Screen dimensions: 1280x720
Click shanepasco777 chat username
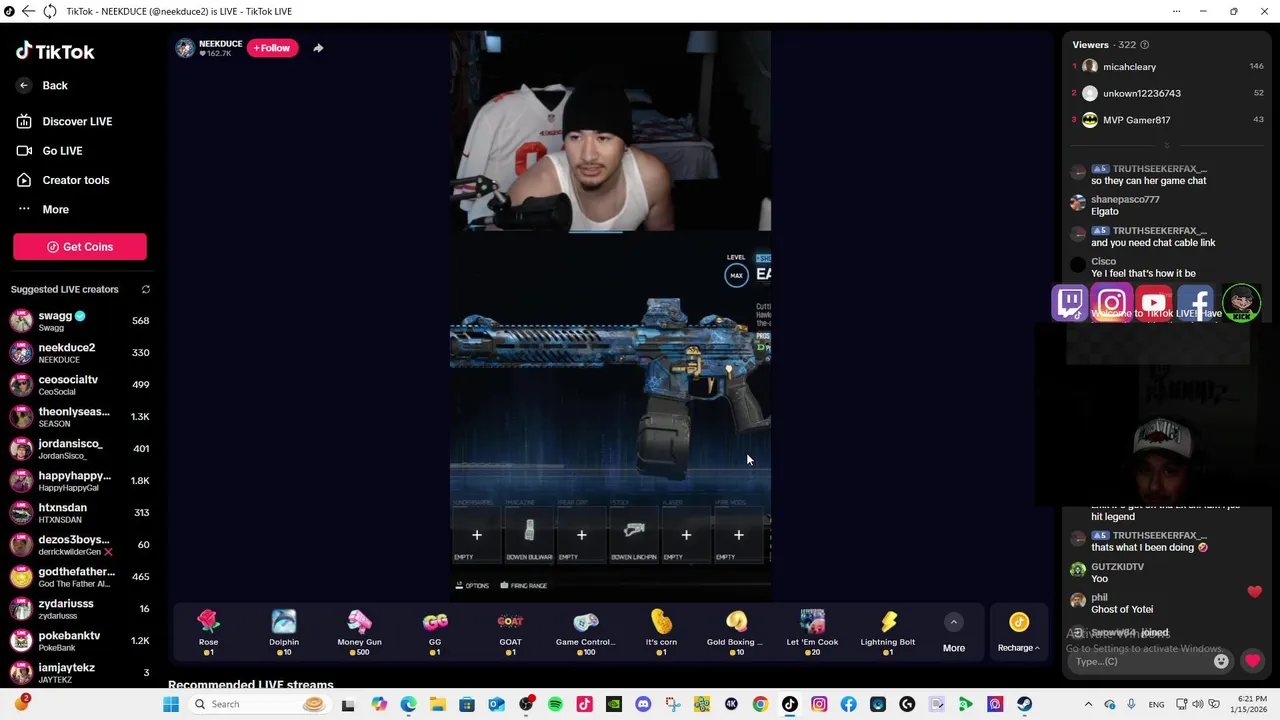pos(1125,199)
